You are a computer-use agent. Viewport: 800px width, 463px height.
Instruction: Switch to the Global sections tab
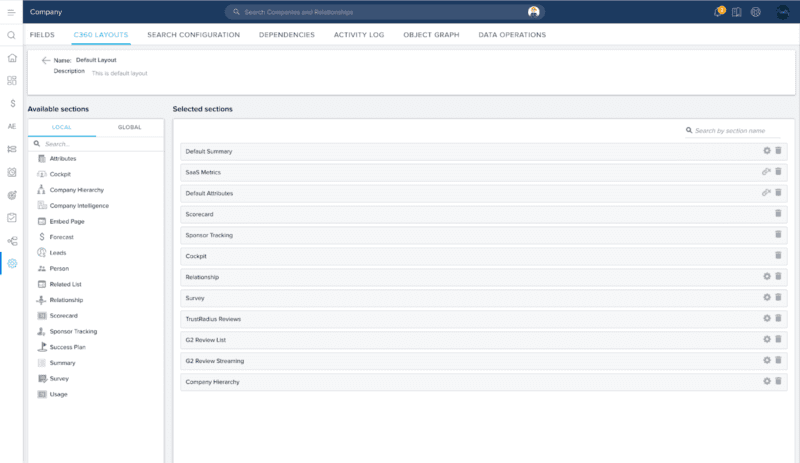pos(129,127)
